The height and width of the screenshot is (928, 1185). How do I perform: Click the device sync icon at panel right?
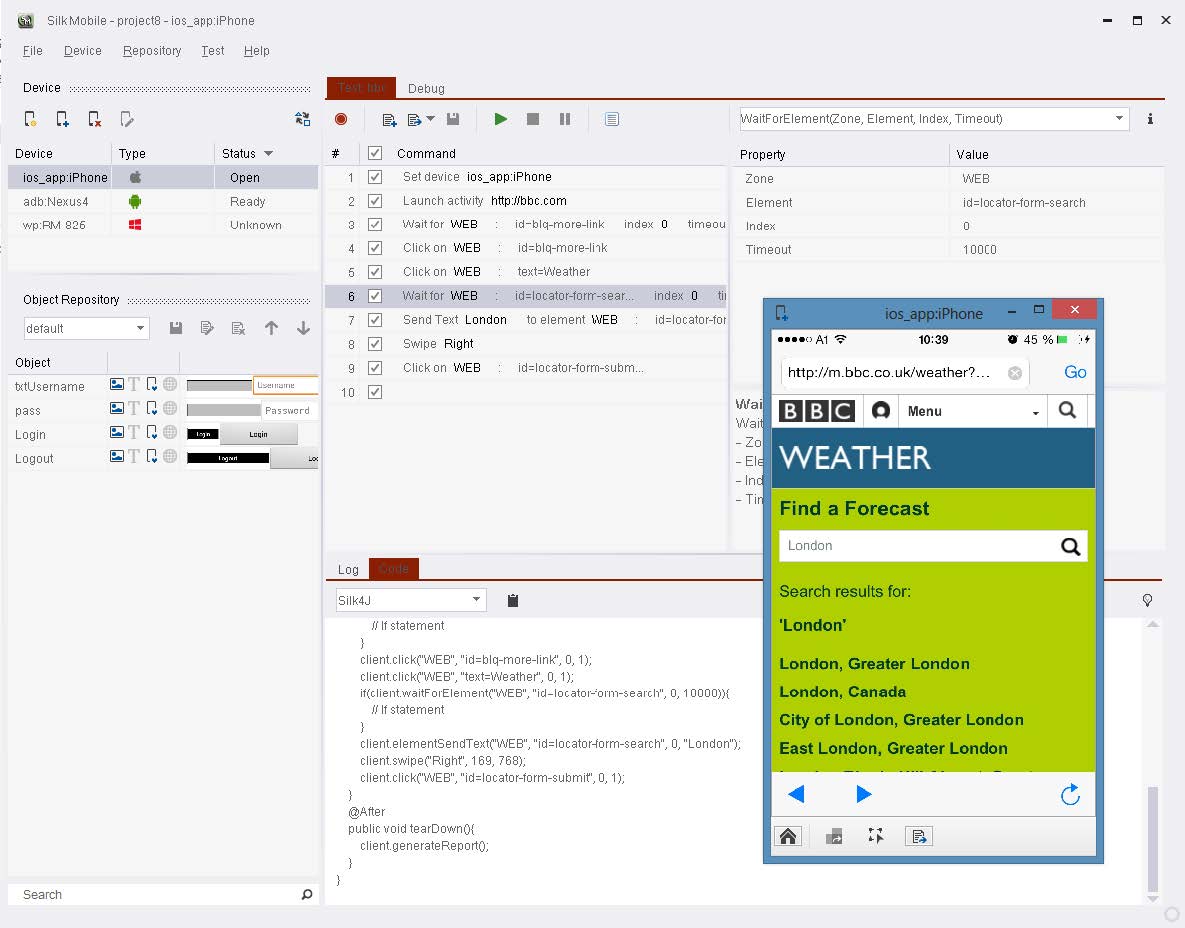click(302, 119)
